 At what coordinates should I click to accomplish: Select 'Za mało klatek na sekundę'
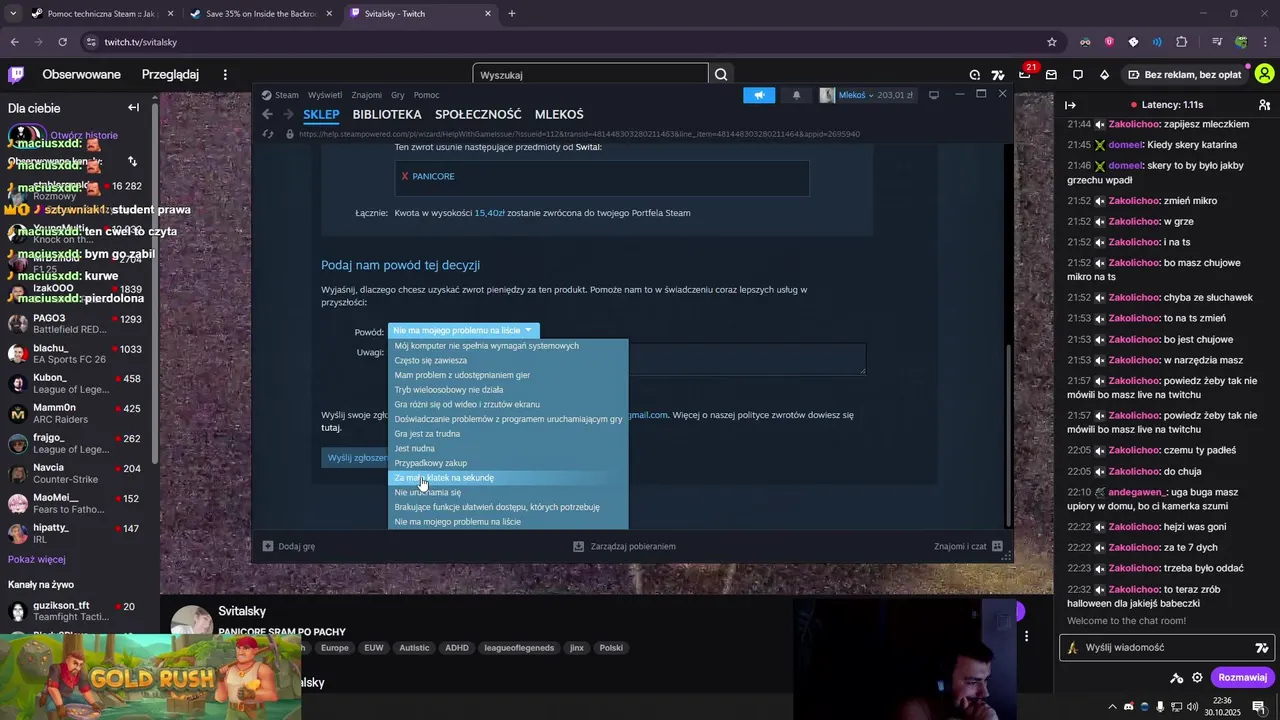[x=508, y=478]
